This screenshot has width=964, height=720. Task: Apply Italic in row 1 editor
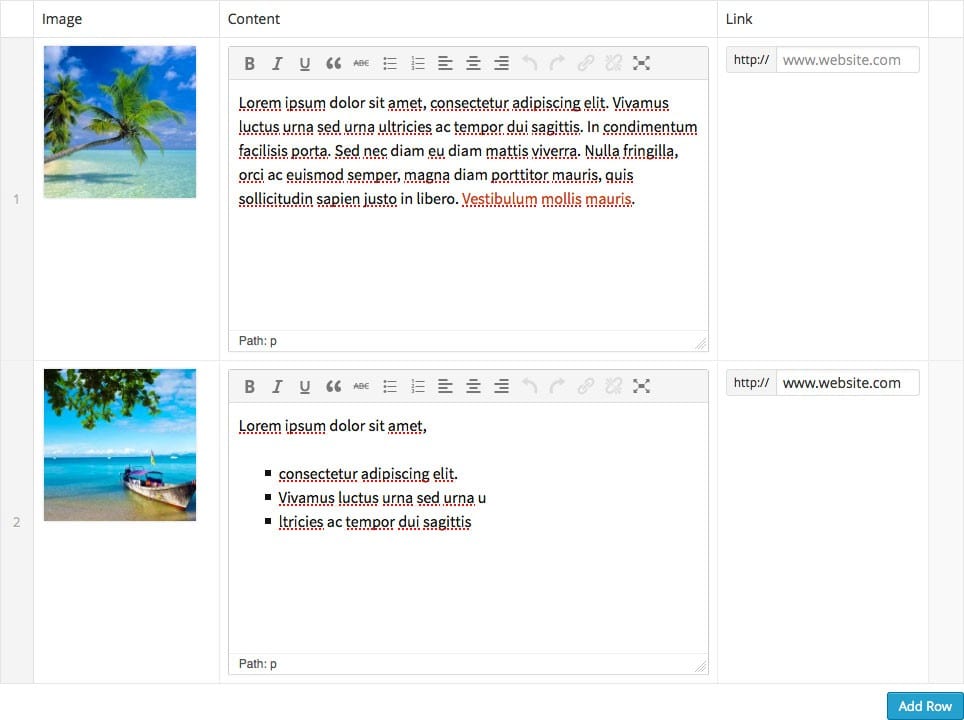click(x=277, y=63)
